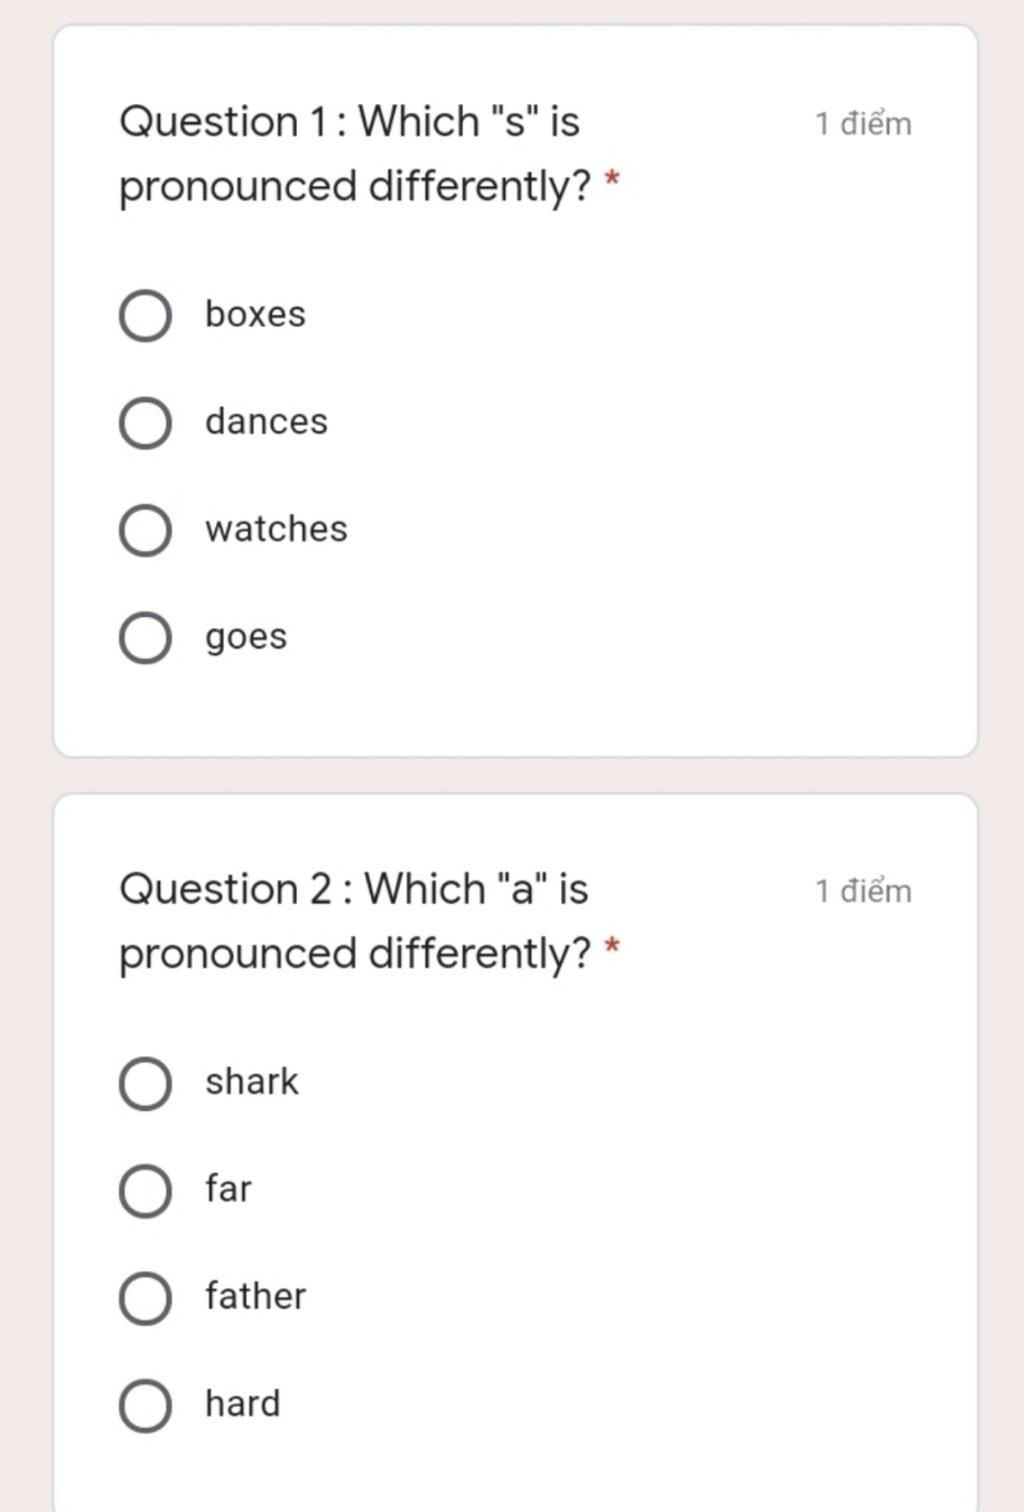1024x1512 pixels.
Task: Click the answer label "goes"
Action: pos(246,638)
